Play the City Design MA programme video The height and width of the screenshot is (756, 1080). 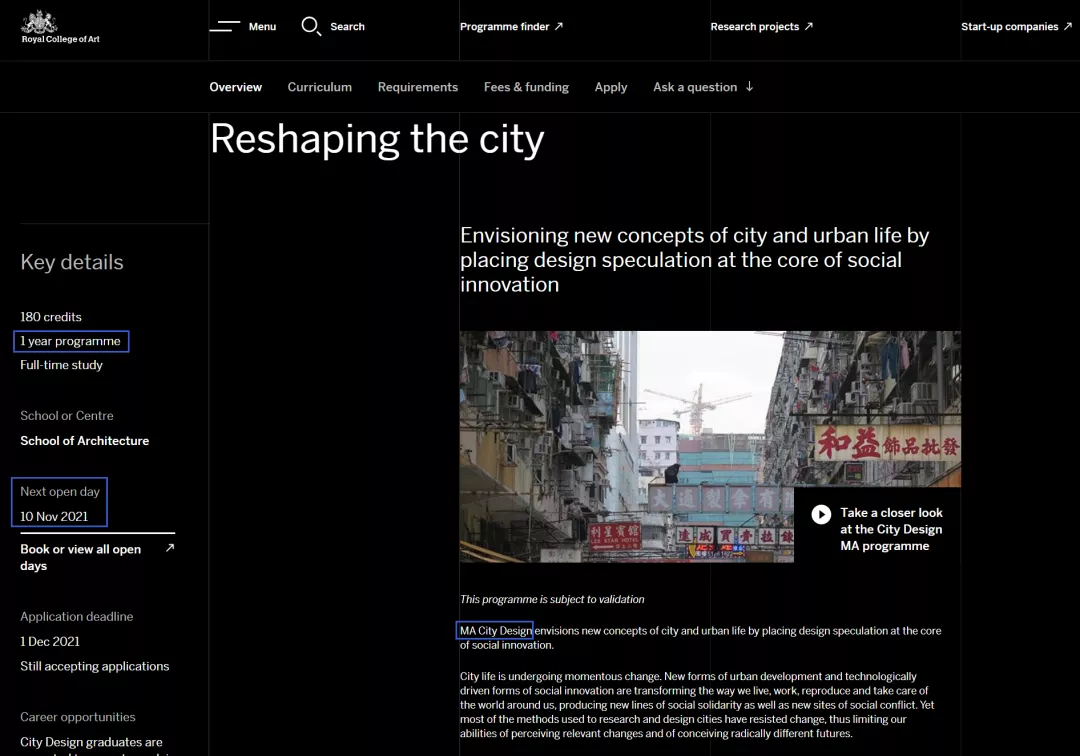pyautogui.click(x=821, y=514)
